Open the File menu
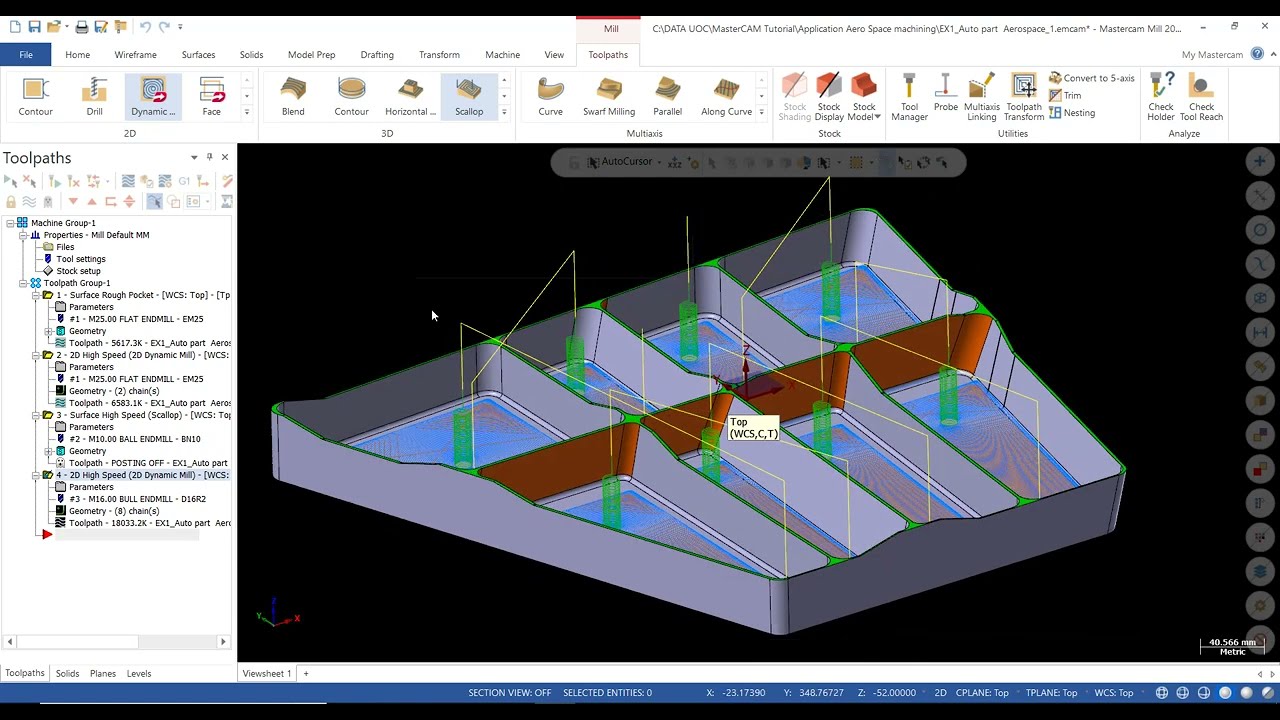Viewport: 1280px width, 720px height. pos(26,55)
